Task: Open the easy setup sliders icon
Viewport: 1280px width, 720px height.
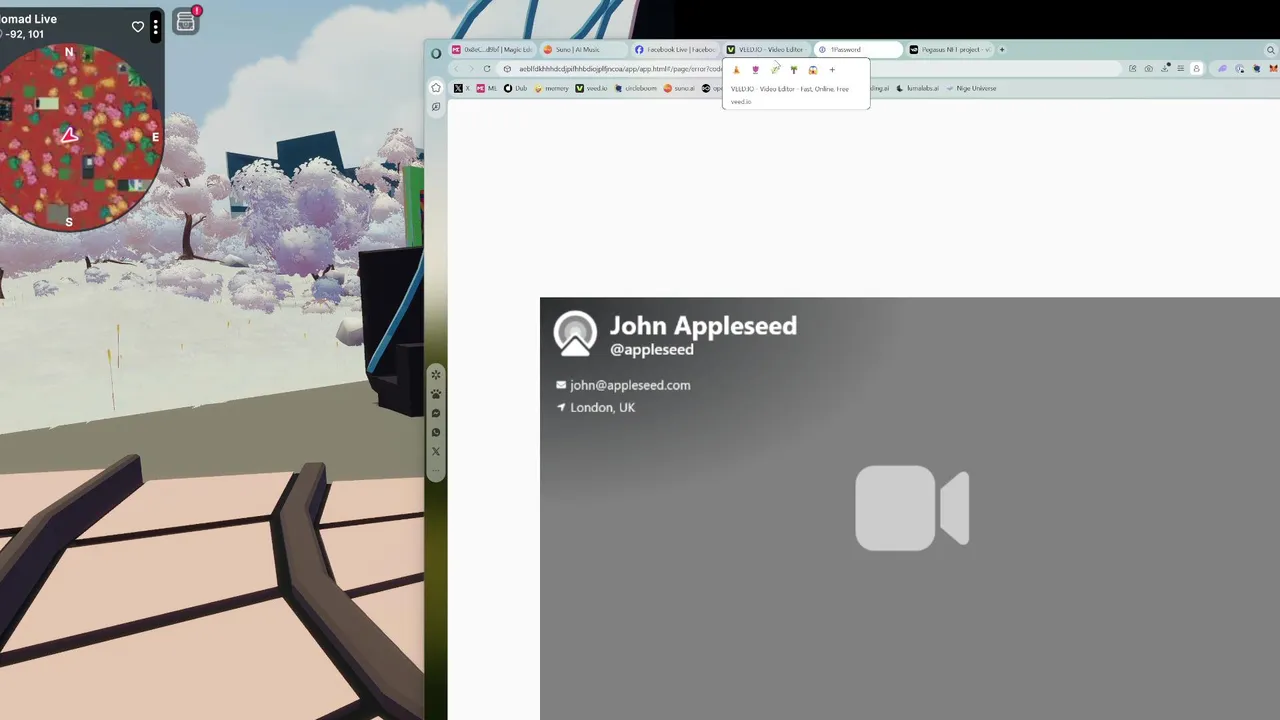Action: click(x=1181, y=69)
